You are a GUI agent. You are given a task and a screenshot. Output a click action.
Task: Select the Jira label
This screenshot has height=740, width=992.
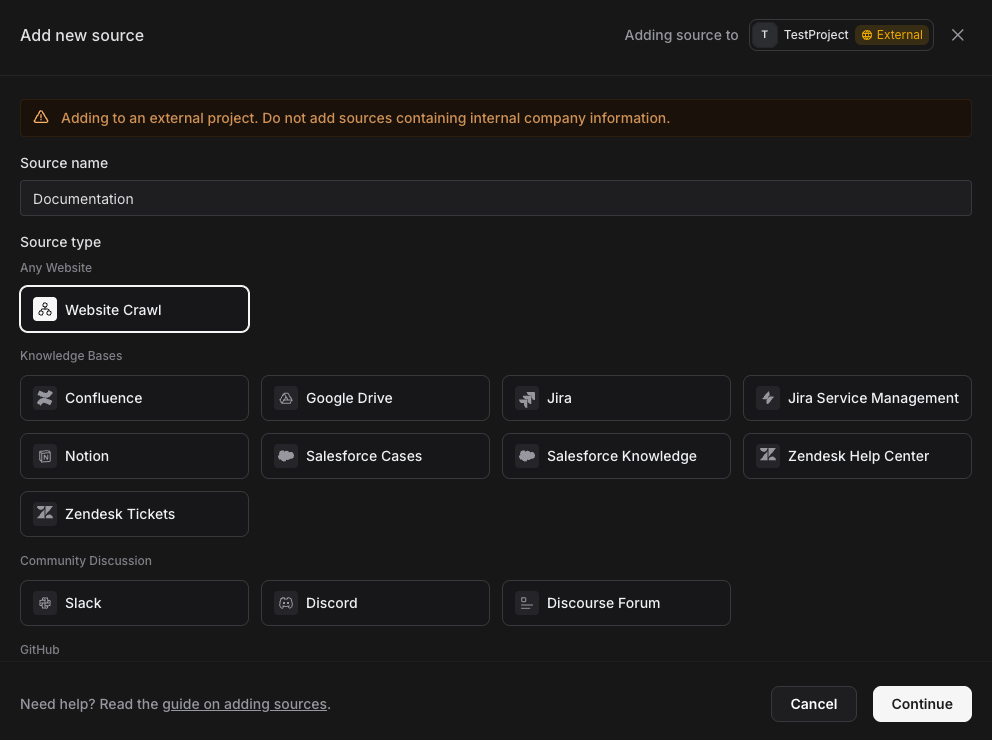[559, 398]
